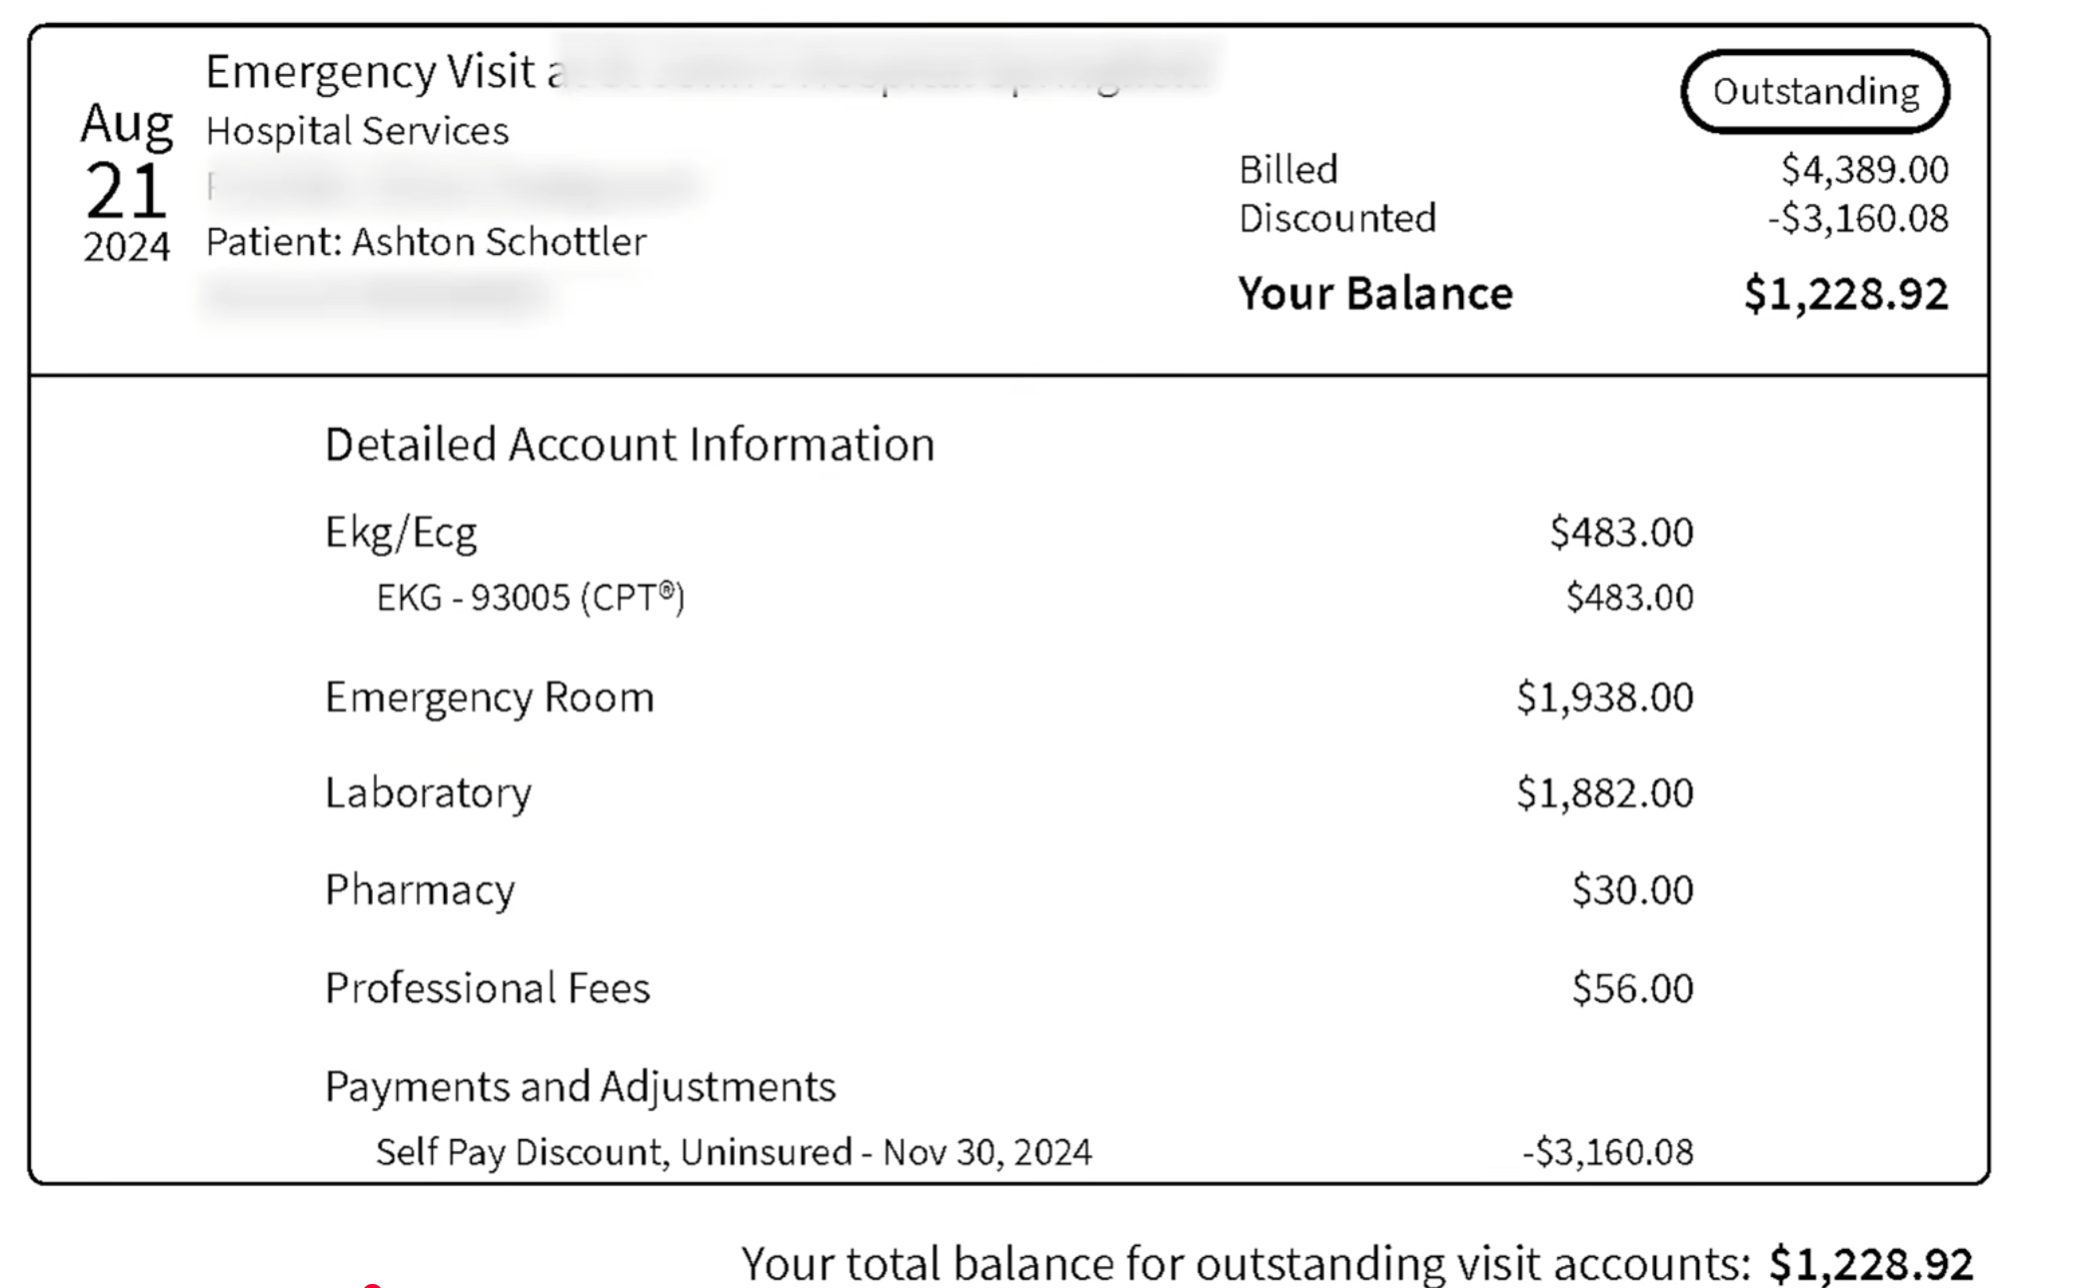Click the Outstanding status badge
The image size is (2095, 1288).
[1815, 92]
